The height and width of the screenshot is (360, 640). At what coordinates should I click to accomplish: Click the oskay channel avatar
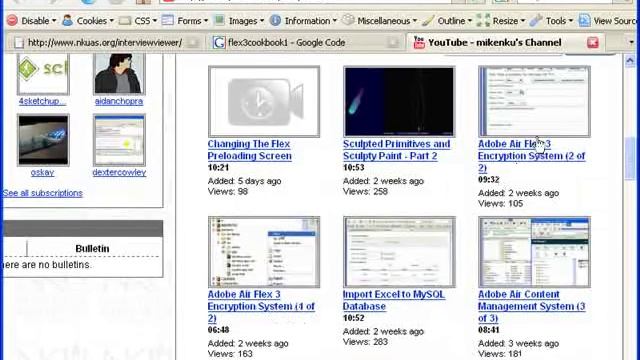pos(43,140)
